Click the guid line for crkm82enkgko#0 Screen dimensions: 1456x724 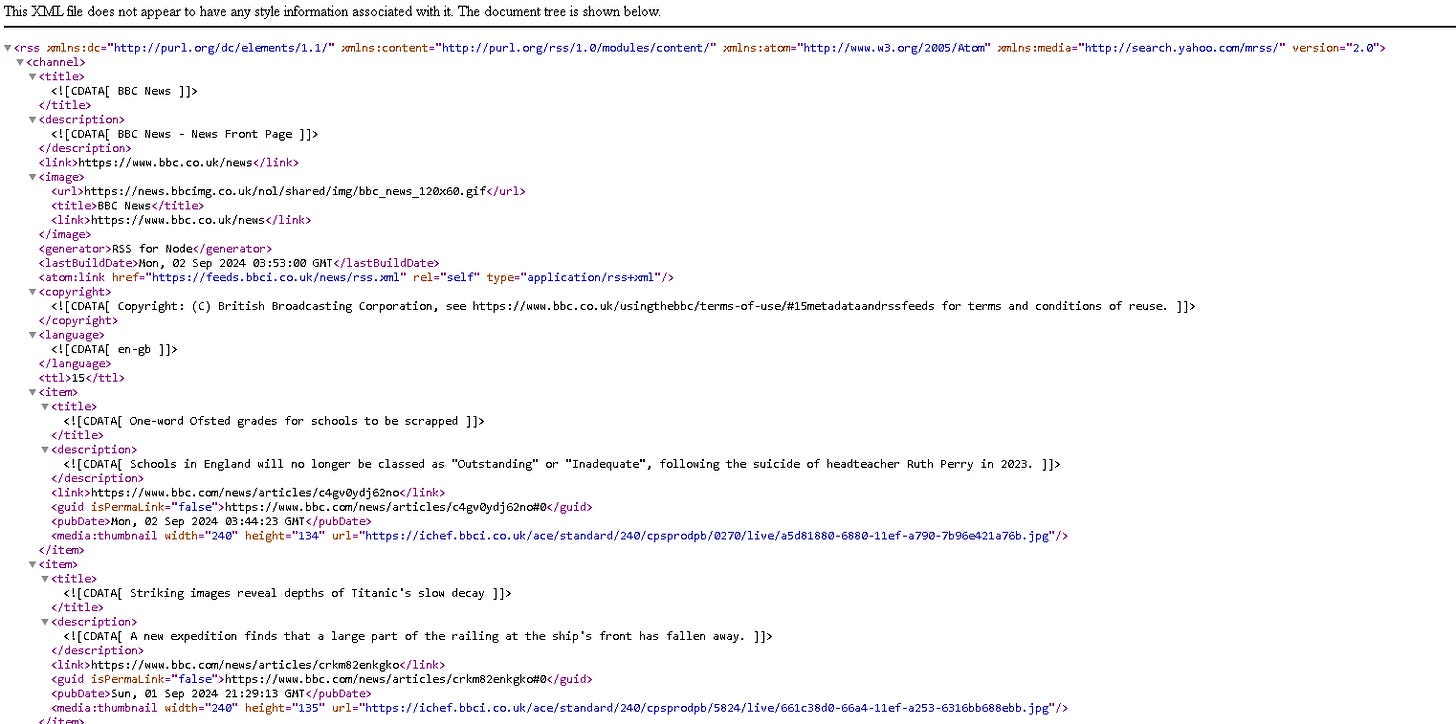[322, 679]
